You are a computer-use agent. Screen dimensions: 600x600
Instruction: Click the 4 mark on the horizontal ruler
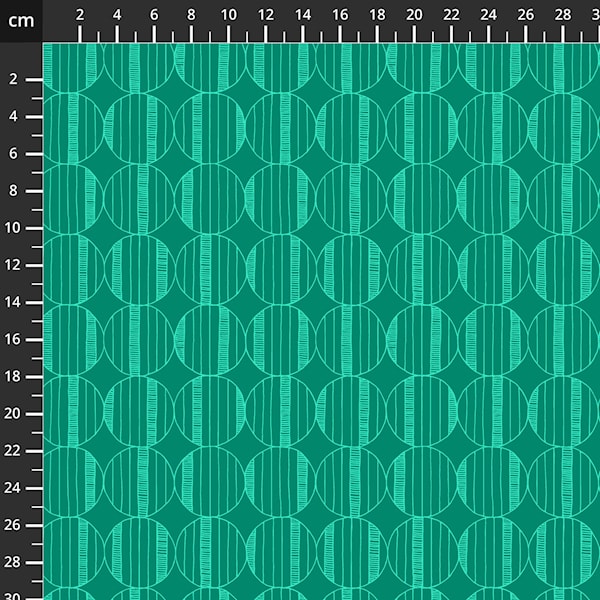tap(117, 15)
